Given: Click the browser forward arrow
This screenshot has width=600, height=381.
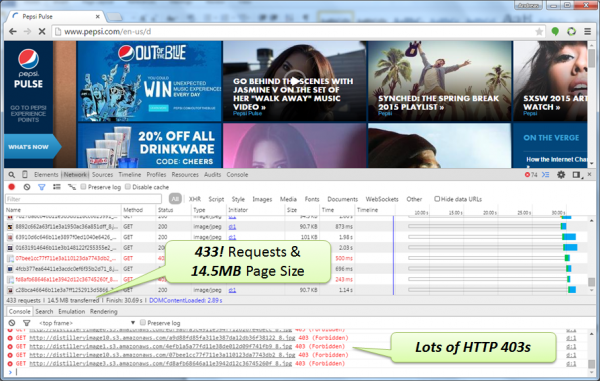Looking at the screenshot, I should coord(27,31).
